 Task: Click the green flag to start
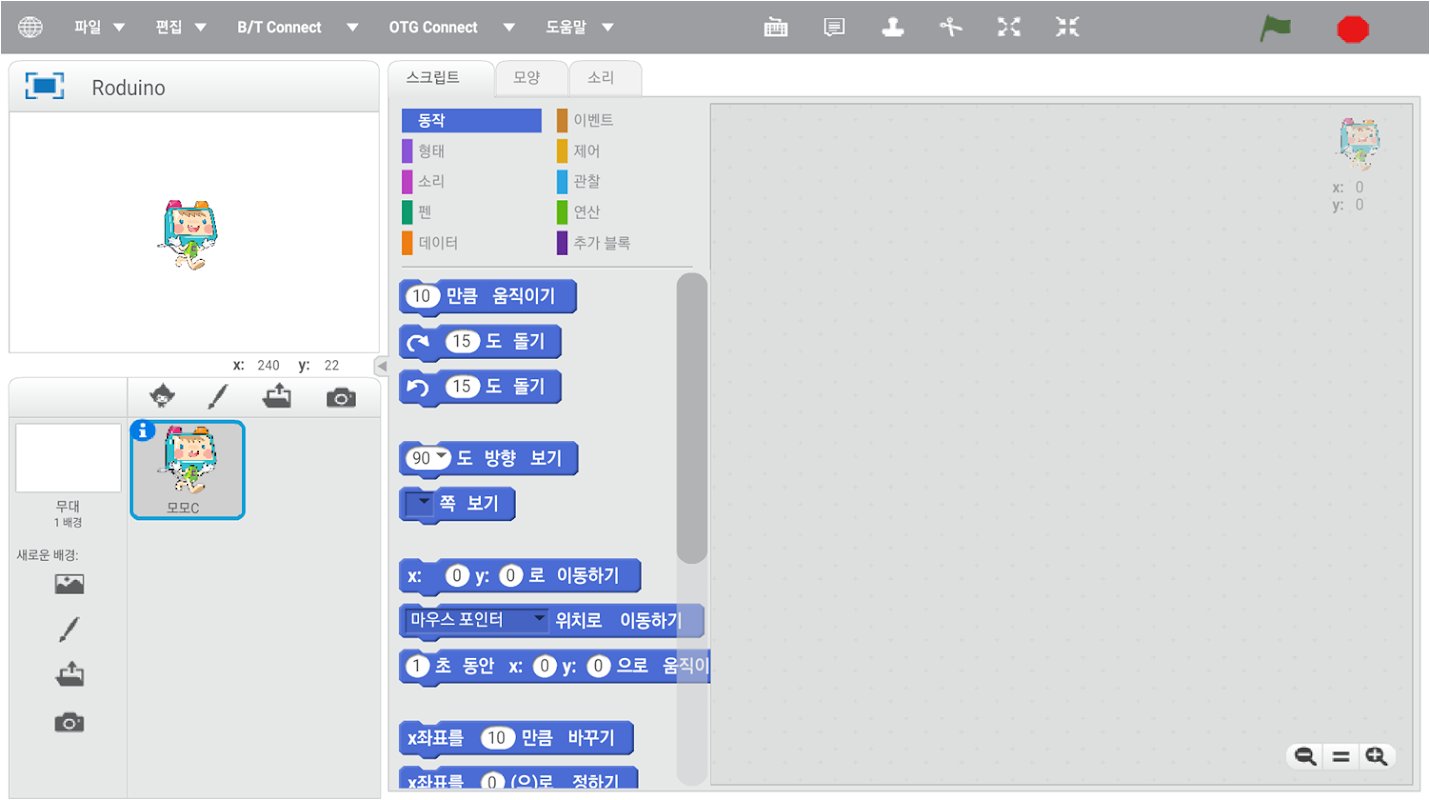tap(1275, 28)
